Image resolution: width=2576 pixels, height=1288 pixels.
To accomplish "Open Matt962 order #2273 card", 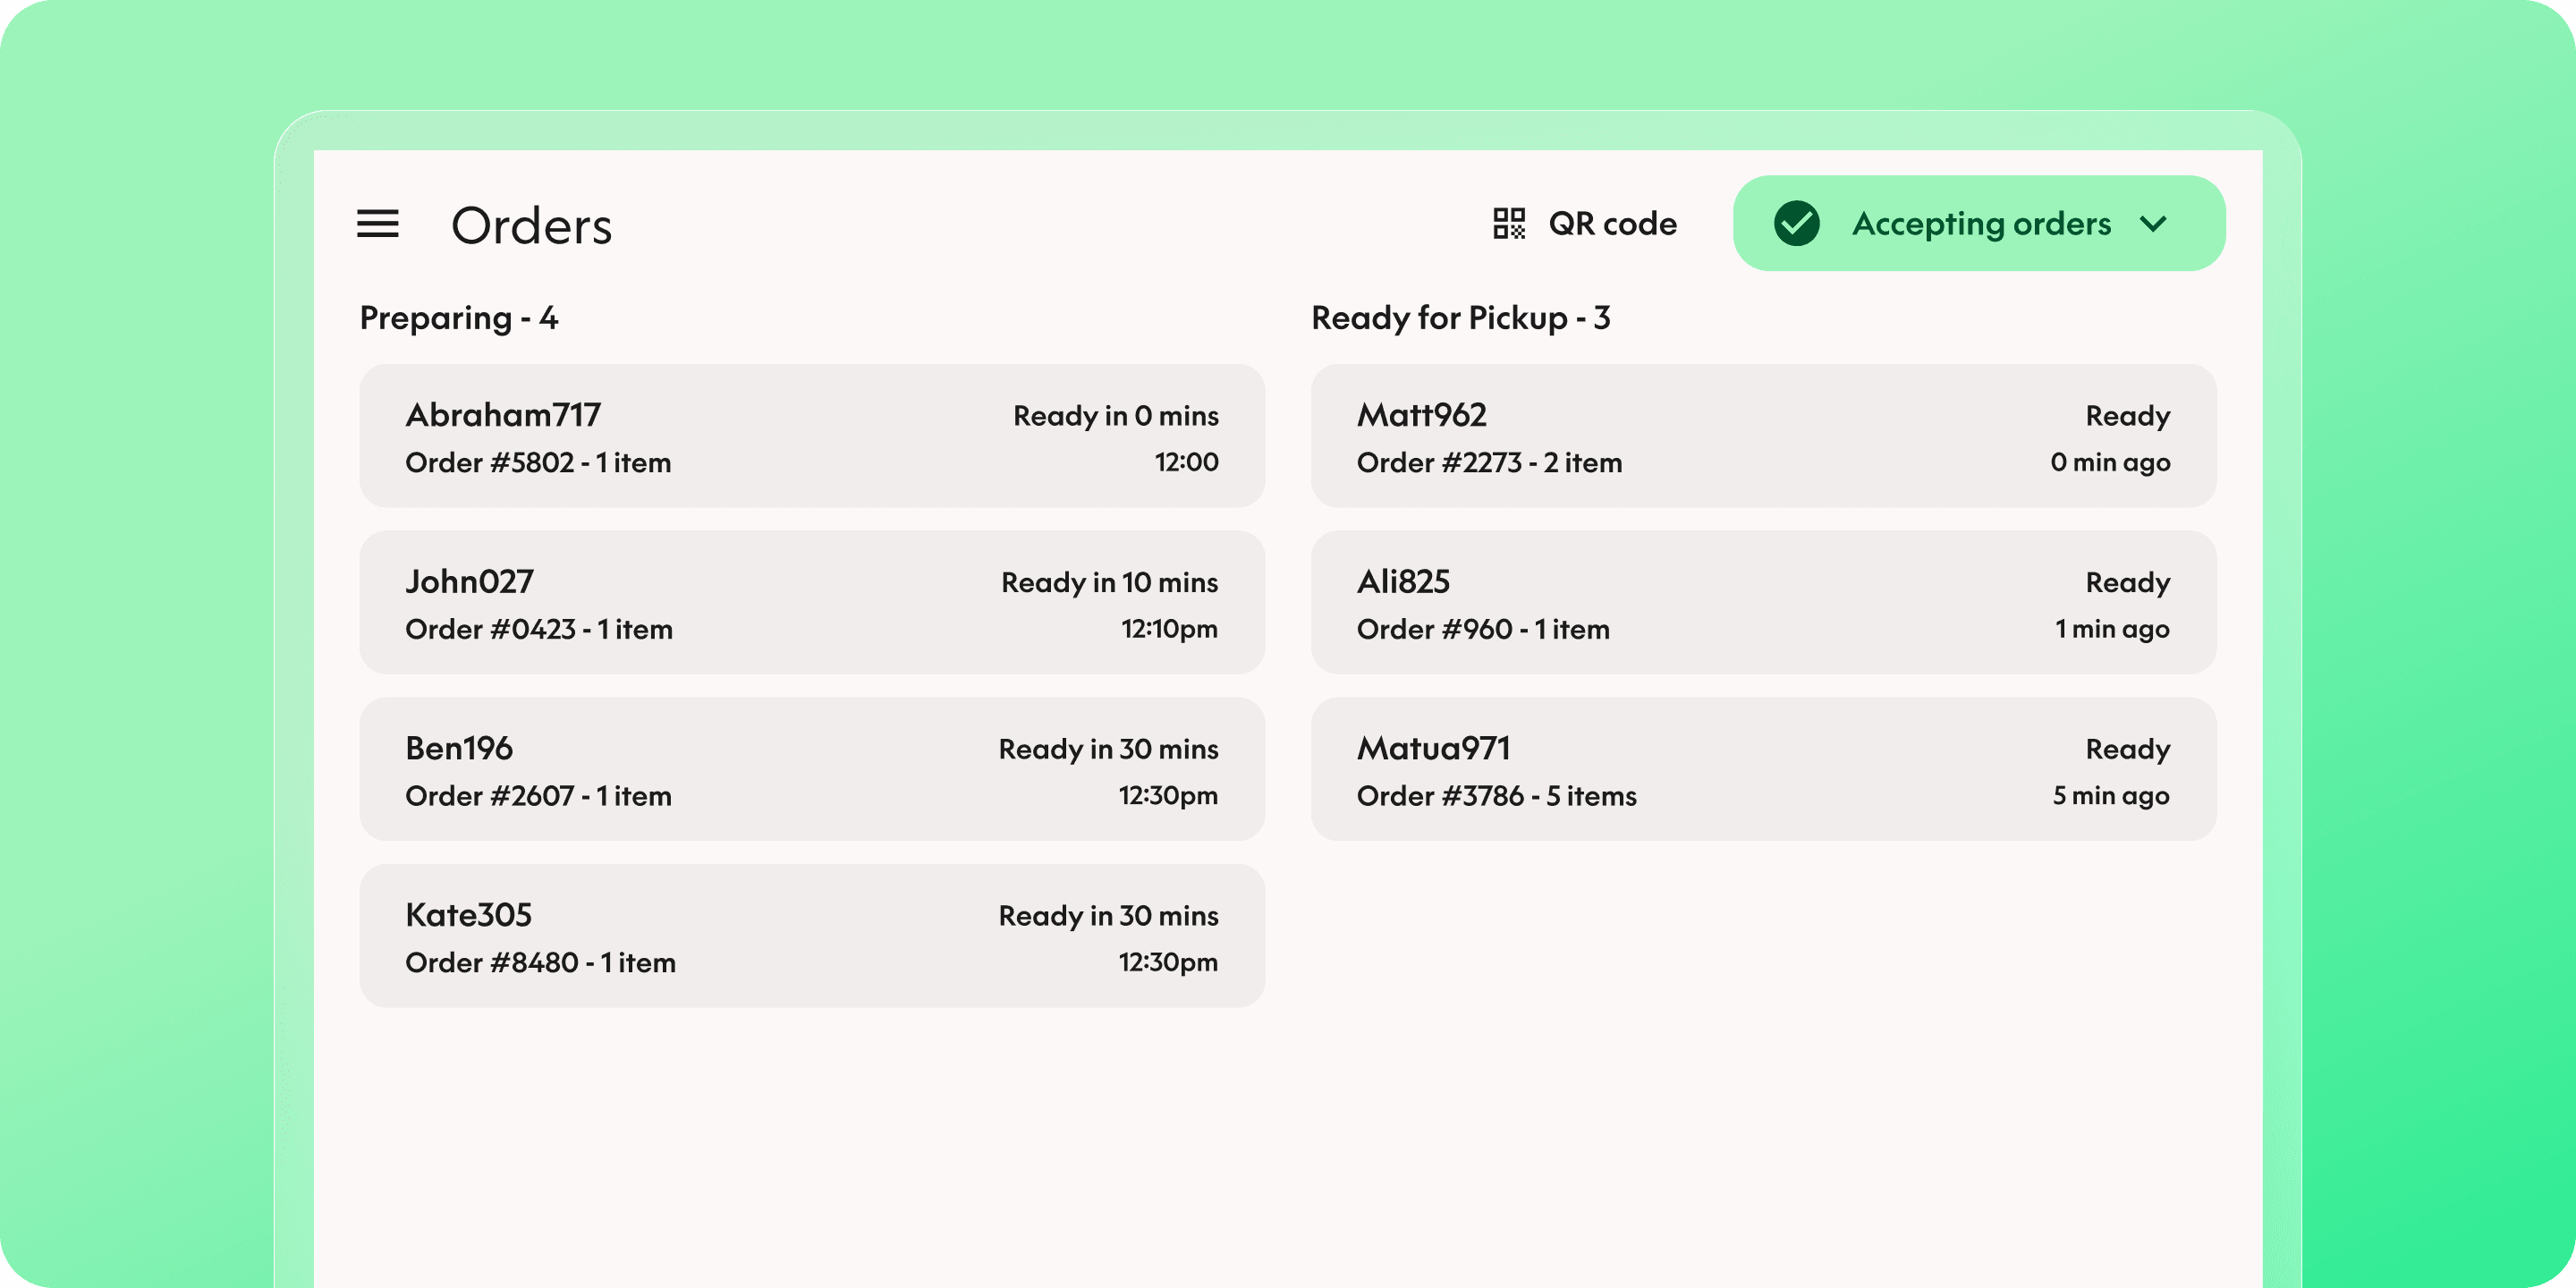I will click(1763, 436).
